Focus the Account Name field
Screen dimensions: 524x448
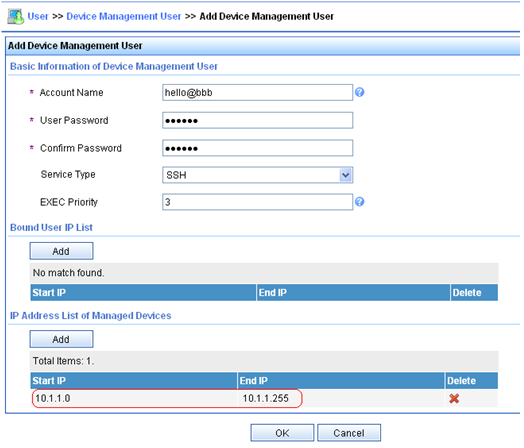(x=257, y=93)
